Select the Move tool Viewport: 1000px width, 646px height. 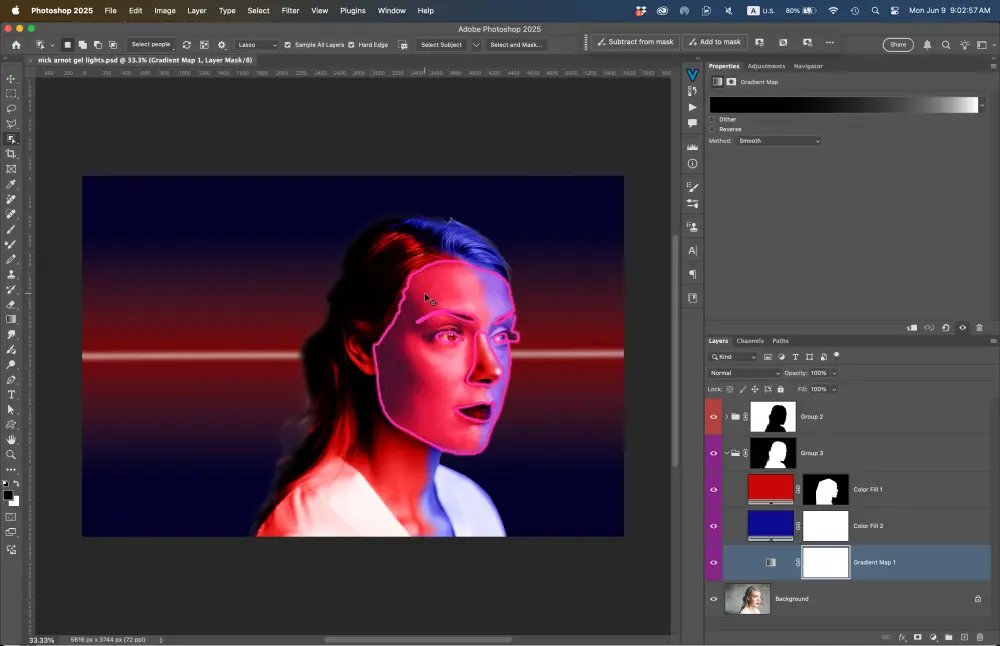[11, 78]
